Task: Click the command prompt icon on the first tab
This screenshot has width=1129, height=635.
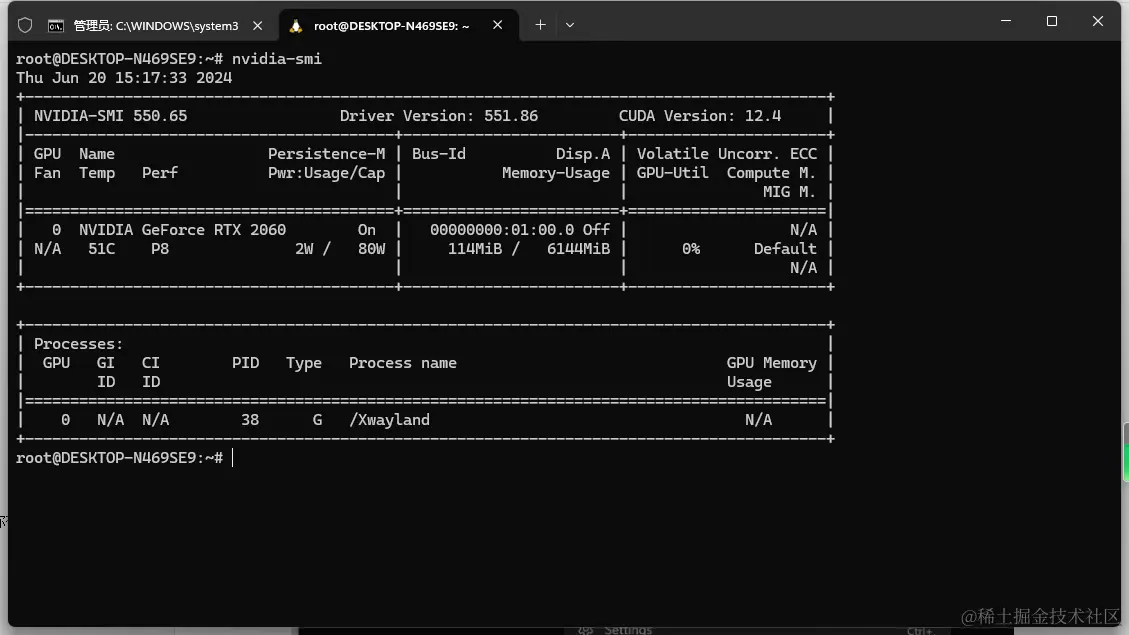Action: click(x=55, y=26)
